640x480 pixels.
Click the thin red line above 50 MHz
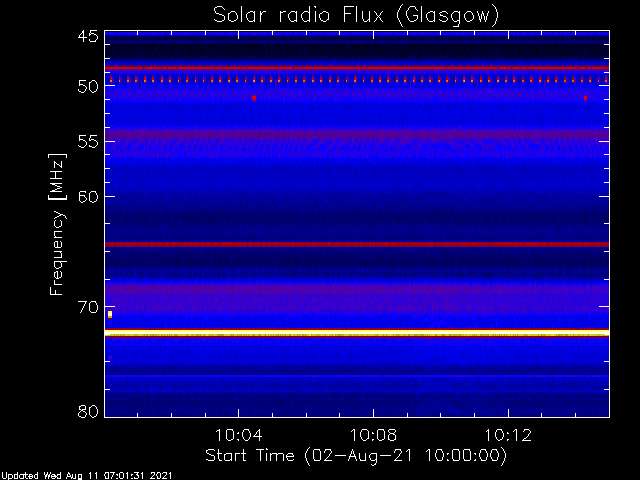(357, 68)
